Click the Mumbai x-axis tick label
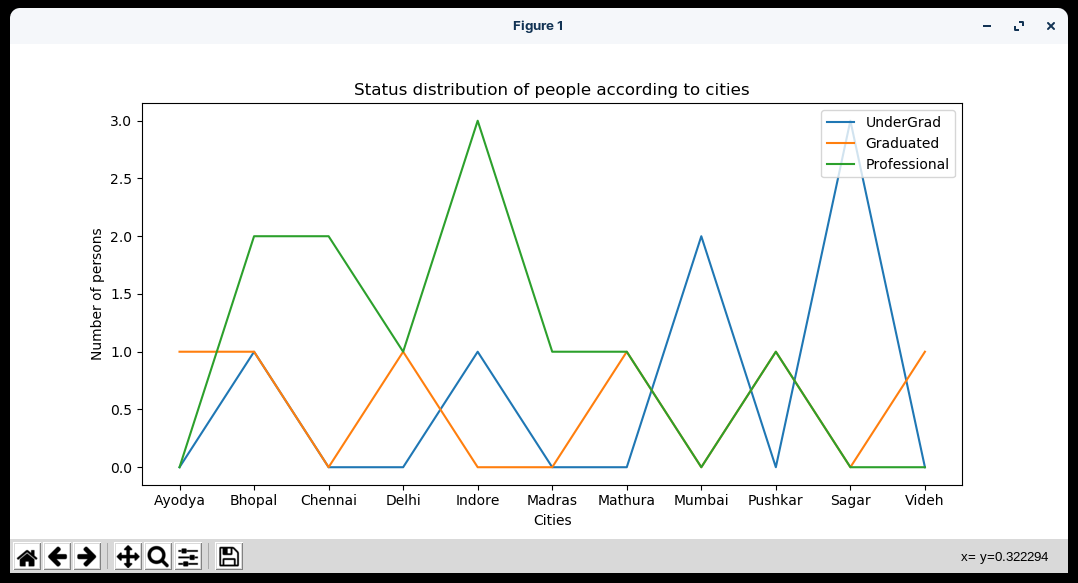Viewport: 1078px width, 583px height. coord(701,500)
